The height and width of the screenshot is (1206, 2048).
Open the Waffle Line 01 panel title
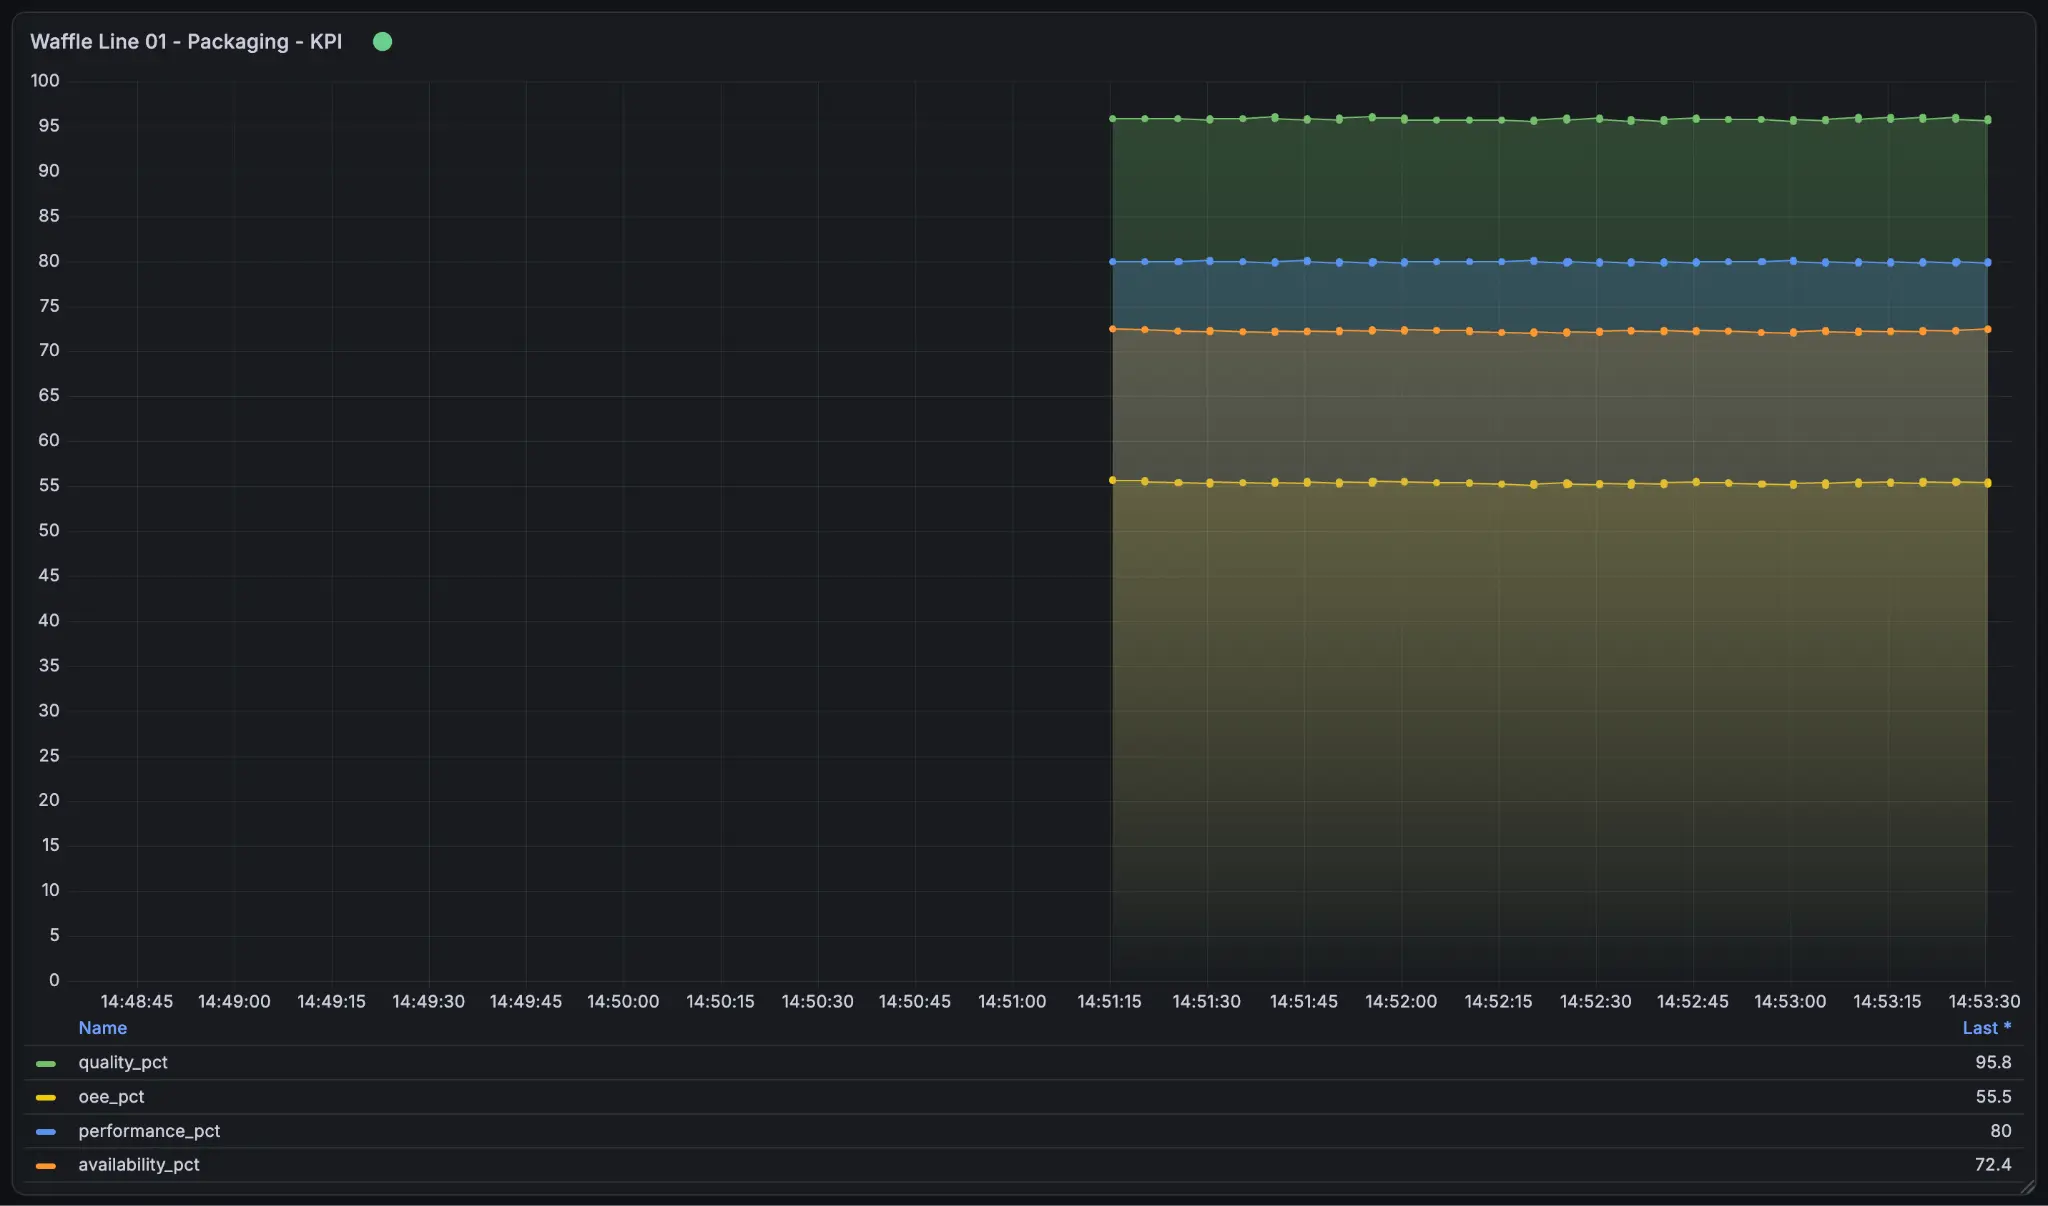[x=186, y=41]
